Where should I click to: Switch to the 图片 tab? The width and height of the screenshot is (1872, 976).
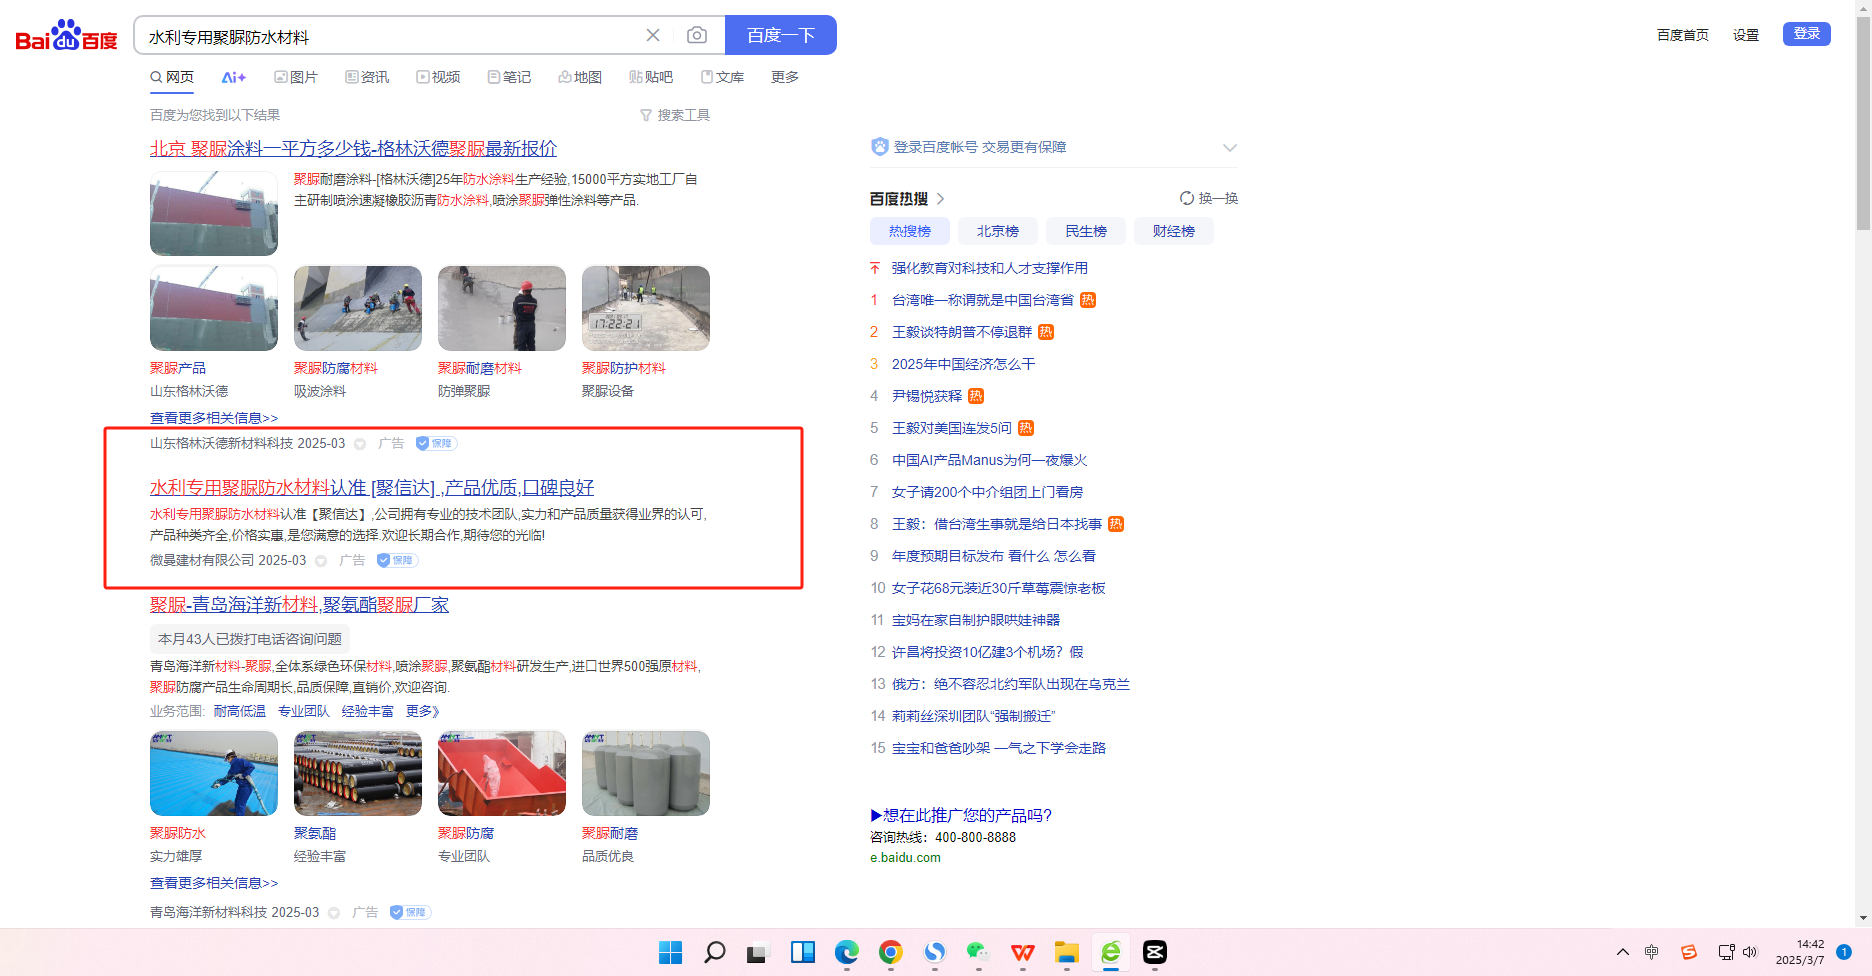click(x=296, y=77)
